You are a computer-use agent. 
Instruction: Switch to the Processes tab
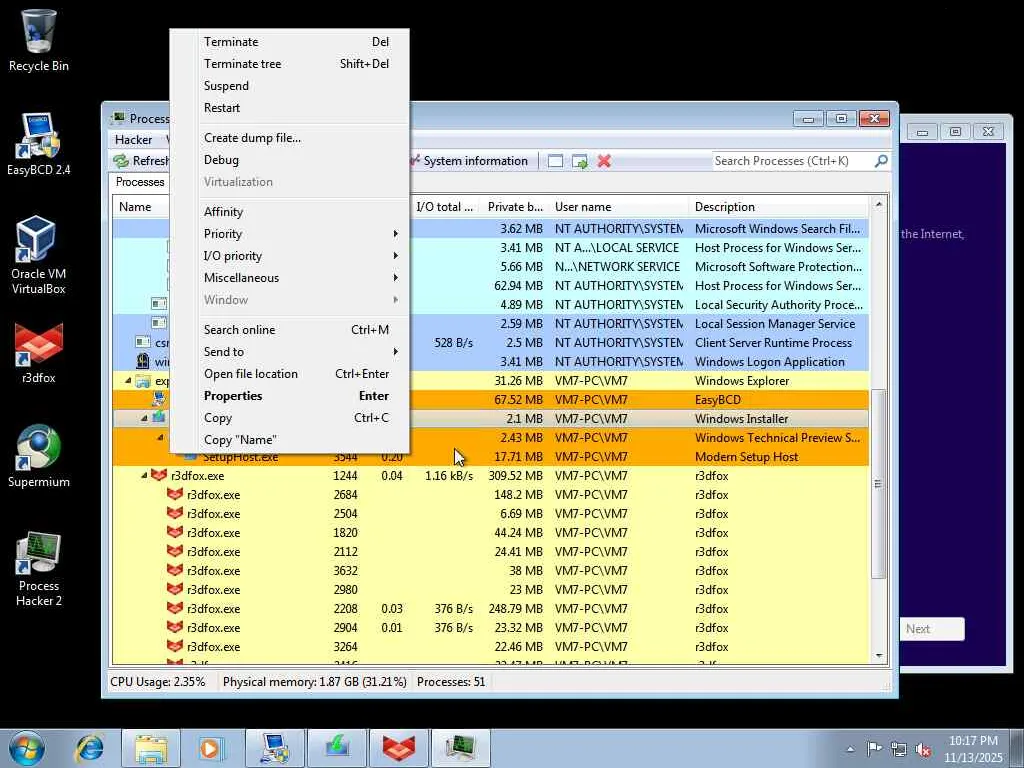pos(140,182)
